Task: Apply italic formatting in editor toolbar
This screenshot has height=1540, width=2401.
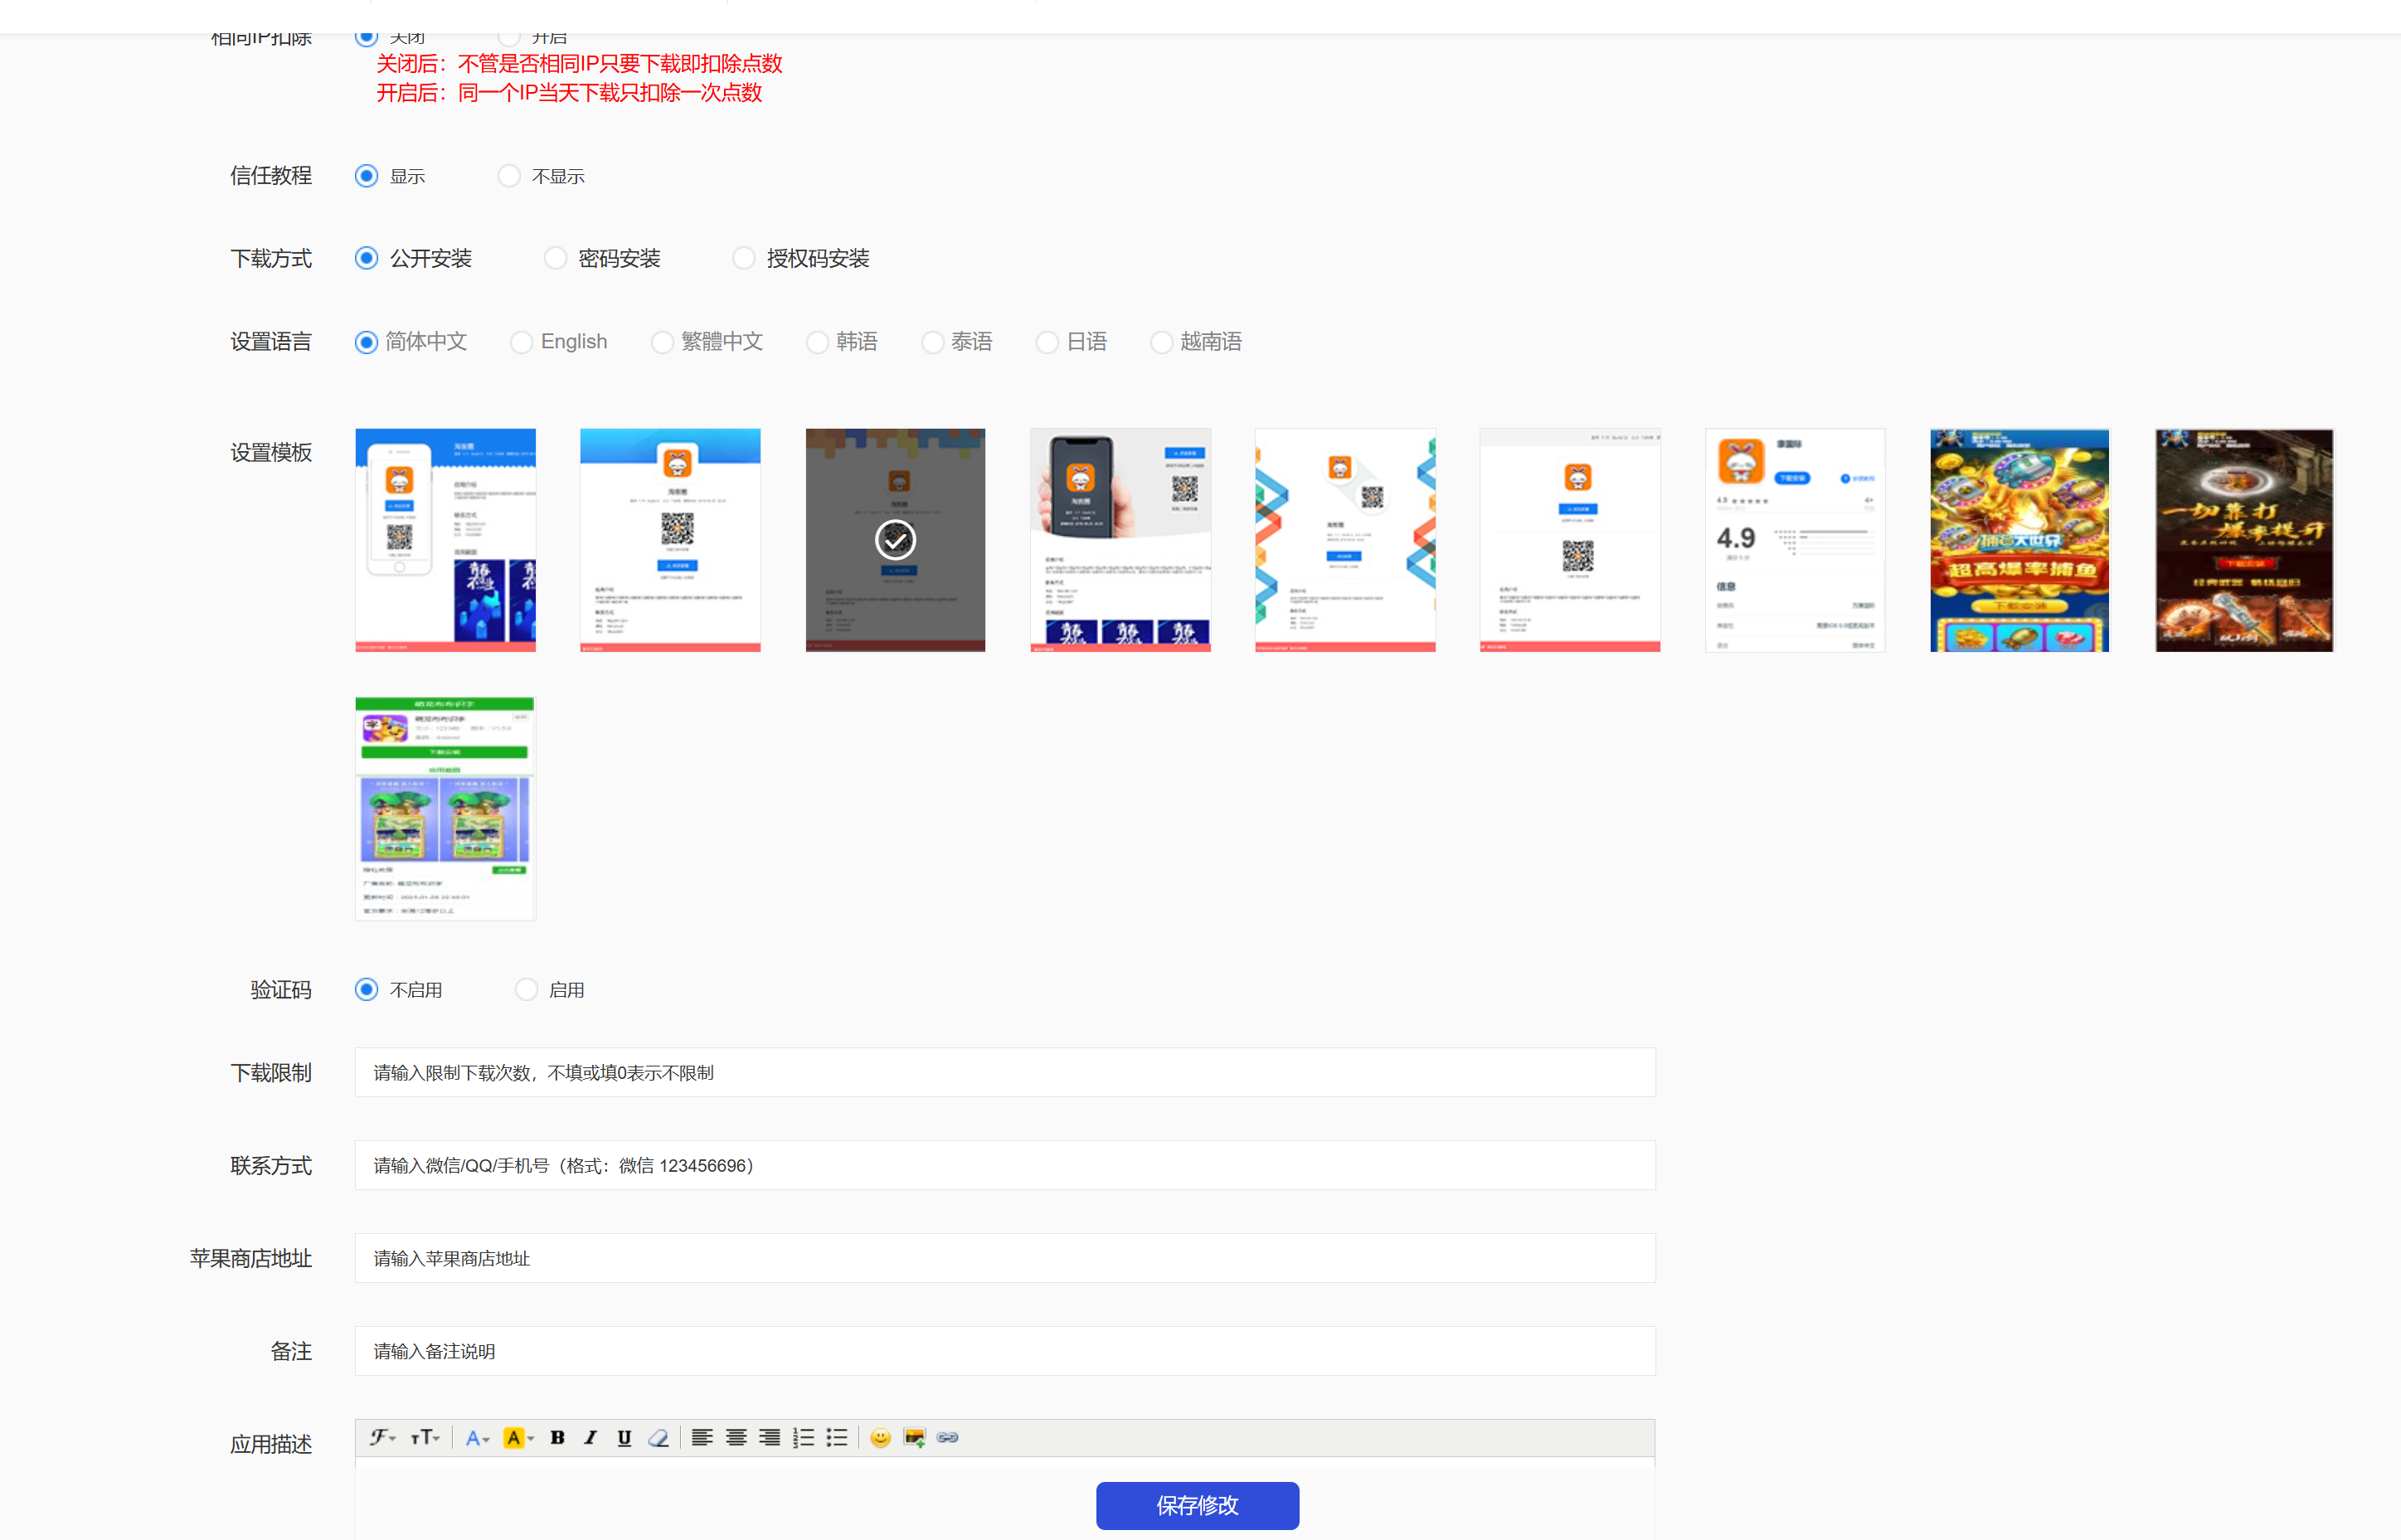Action: coord(591,1438)
